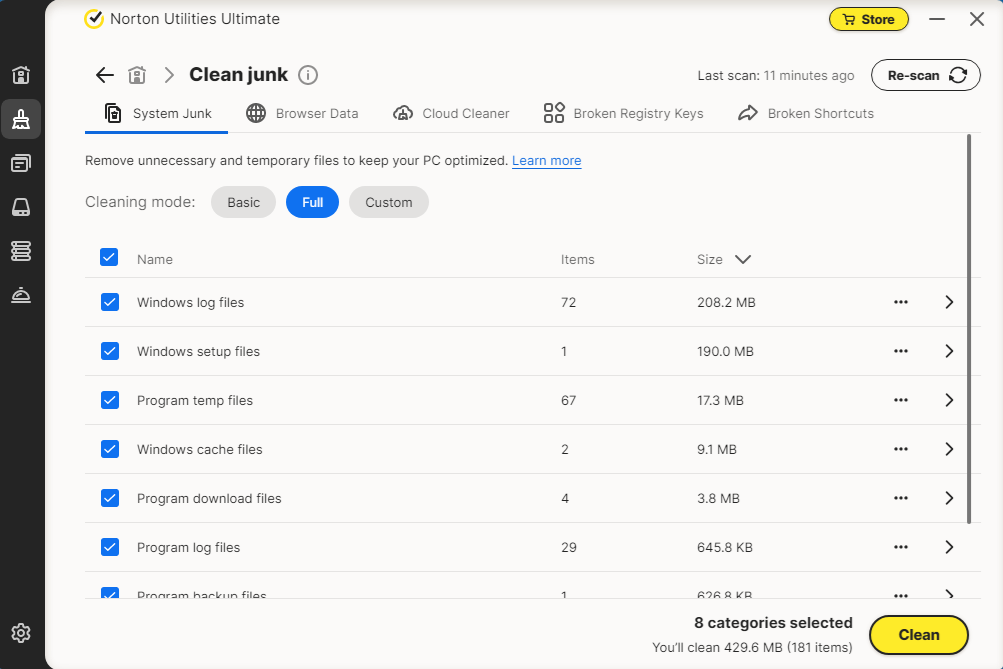Follow the Learn more link
The image size is (1003, 669).
pos(546,161)
